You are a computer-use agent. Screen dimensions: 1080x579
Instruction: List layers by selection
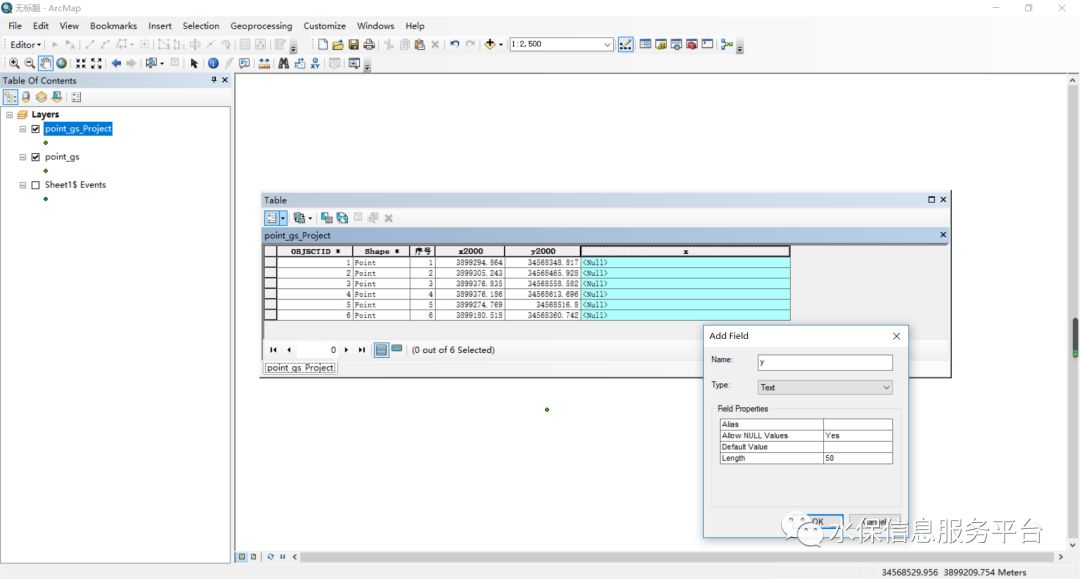pyautogui.click(x=57, y=97)
